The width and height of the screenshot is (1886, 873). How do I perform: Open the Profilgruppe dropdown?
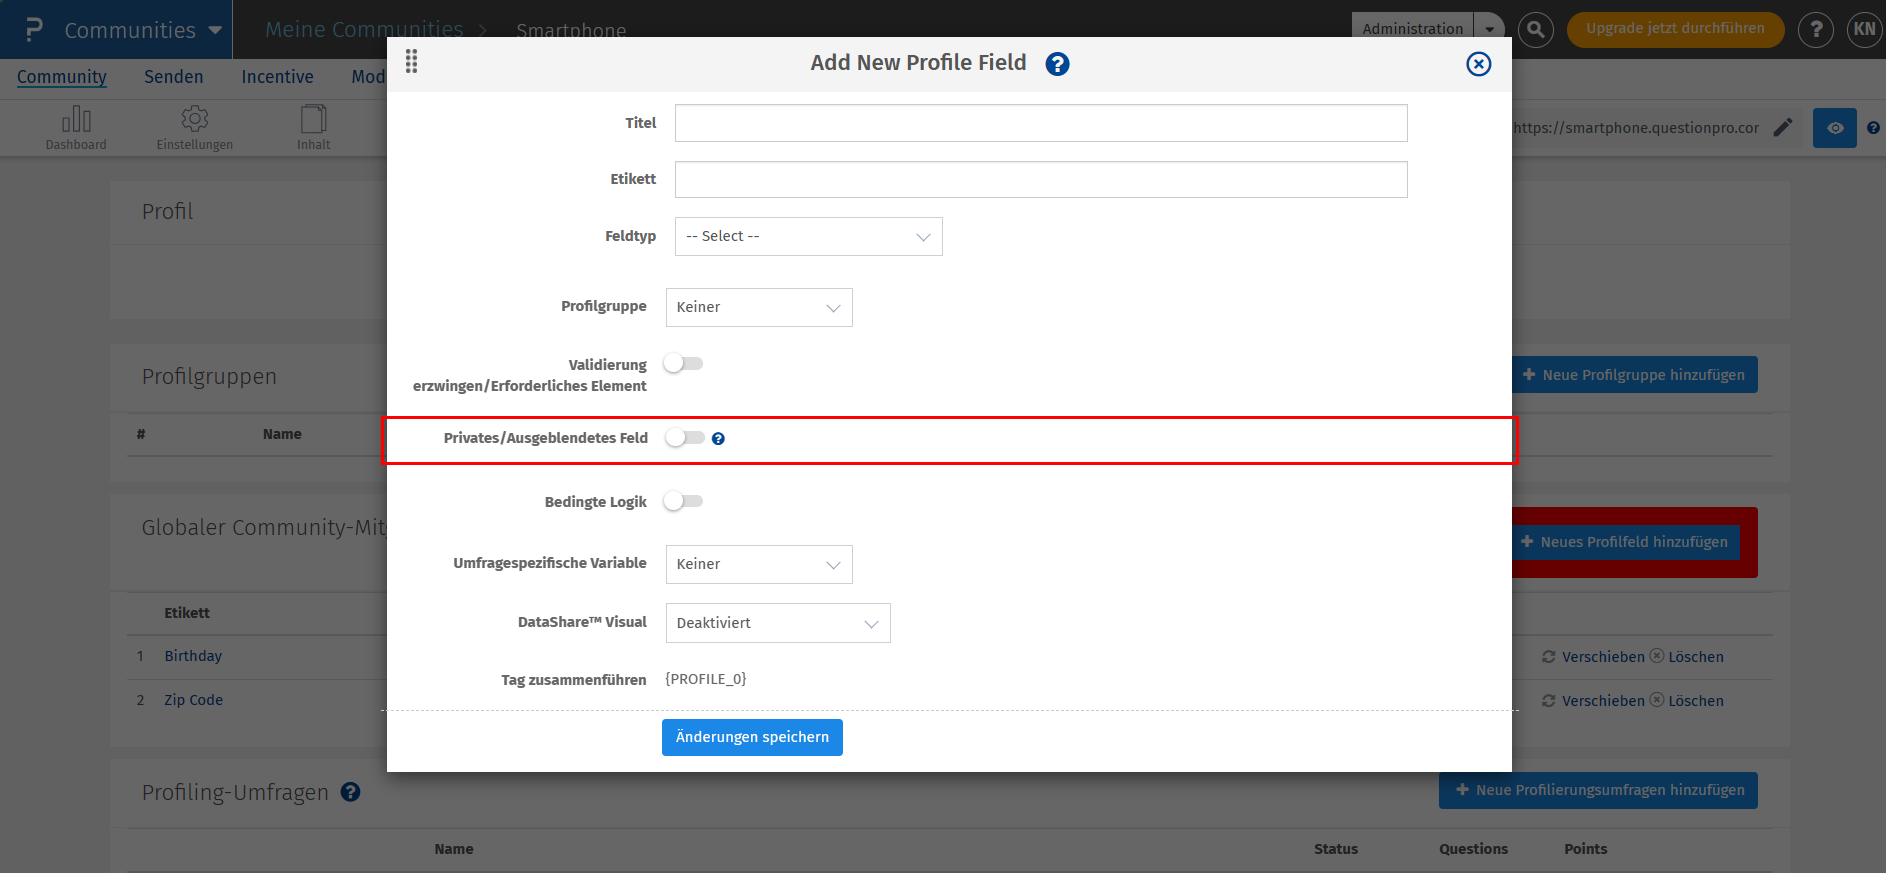[x=759, y=307]
